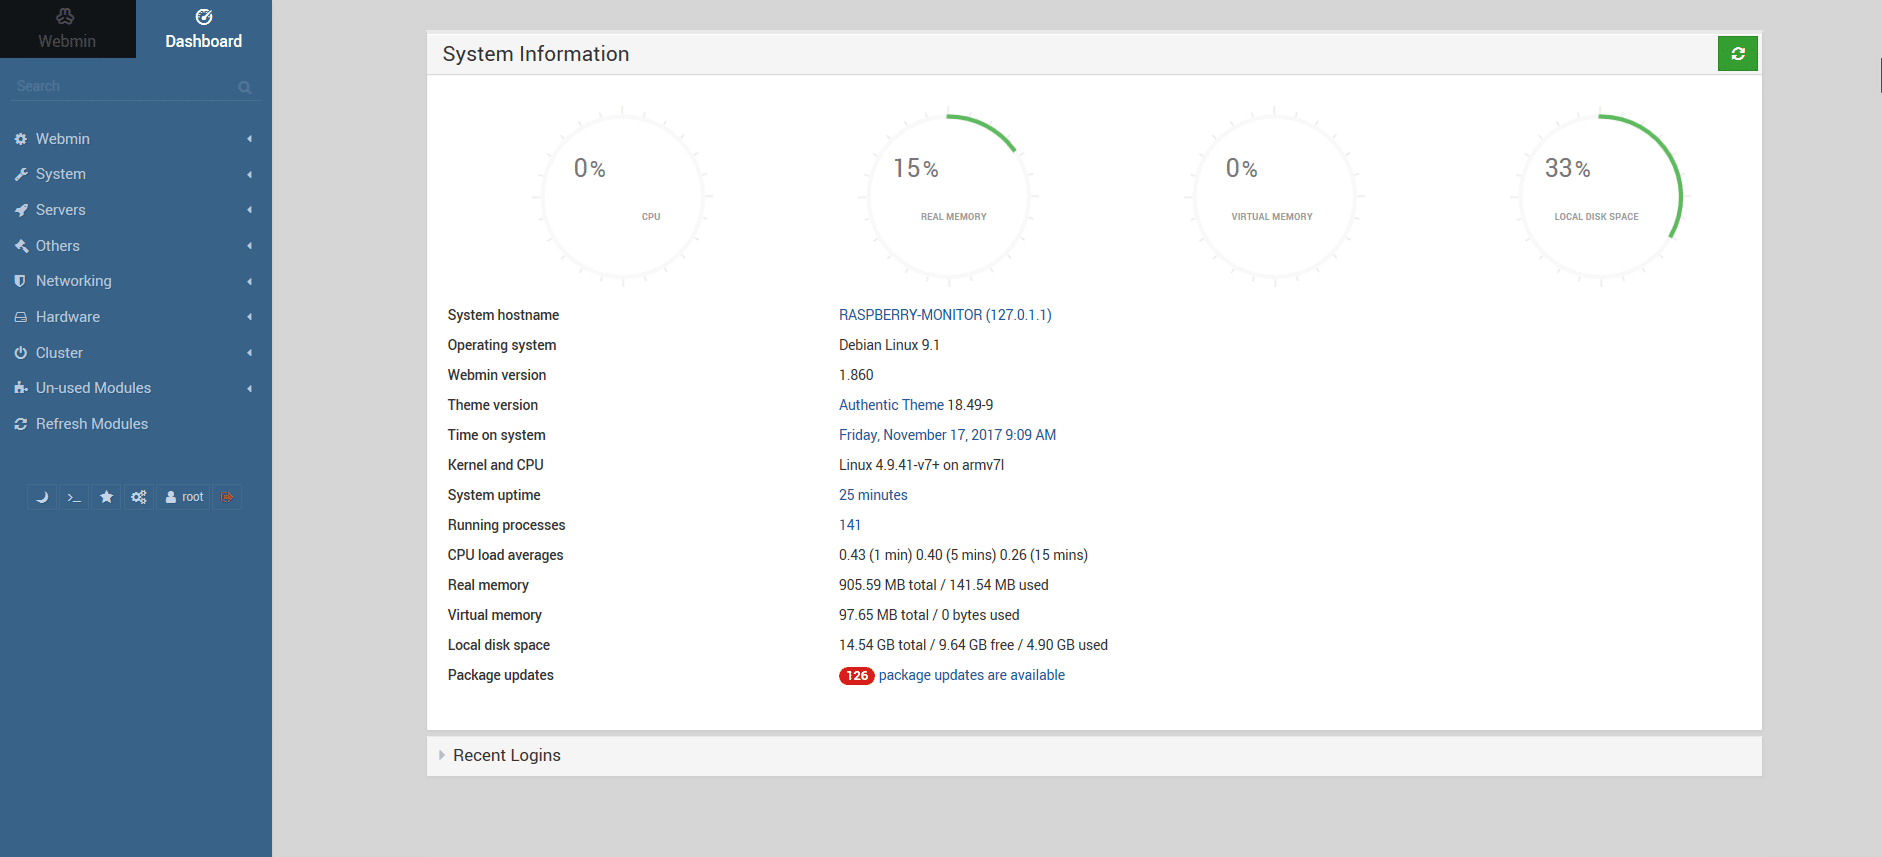Expand arrow next to Others category
This screenshot has height=857, width=1882.
250,246
